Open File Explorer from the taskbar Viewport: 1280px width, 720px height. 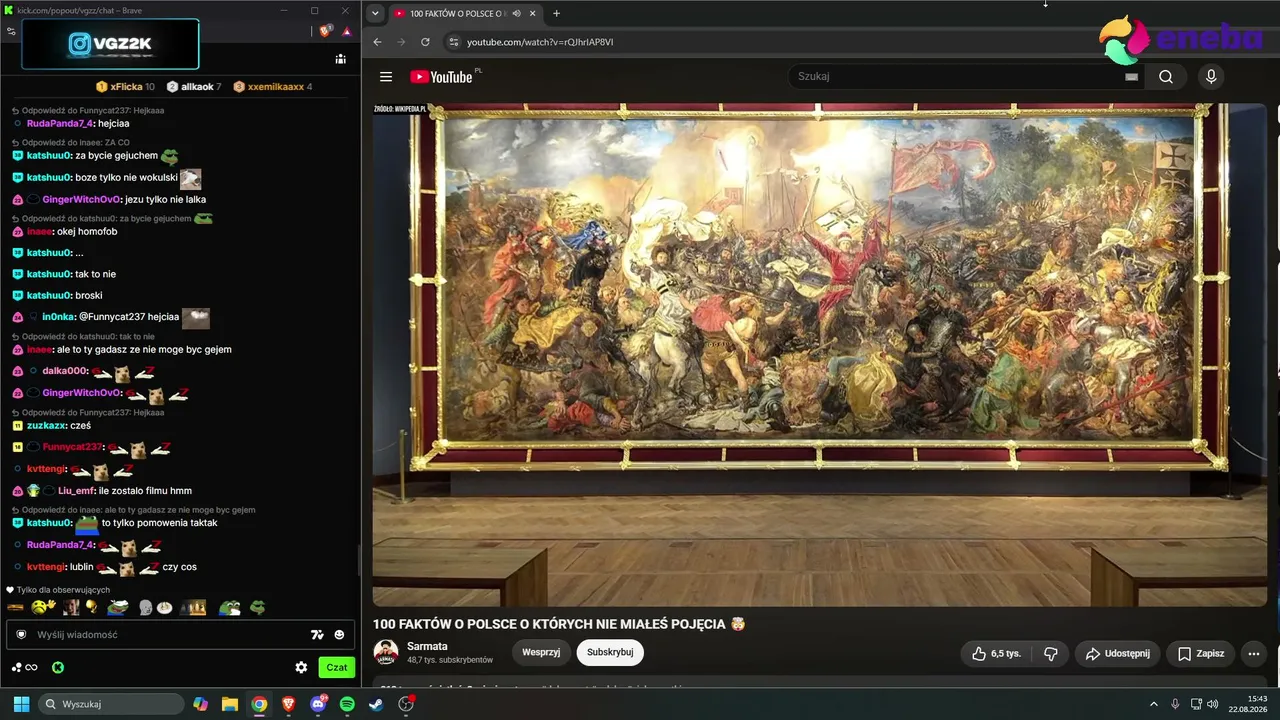pyautogui.click(x=229, y=704)
